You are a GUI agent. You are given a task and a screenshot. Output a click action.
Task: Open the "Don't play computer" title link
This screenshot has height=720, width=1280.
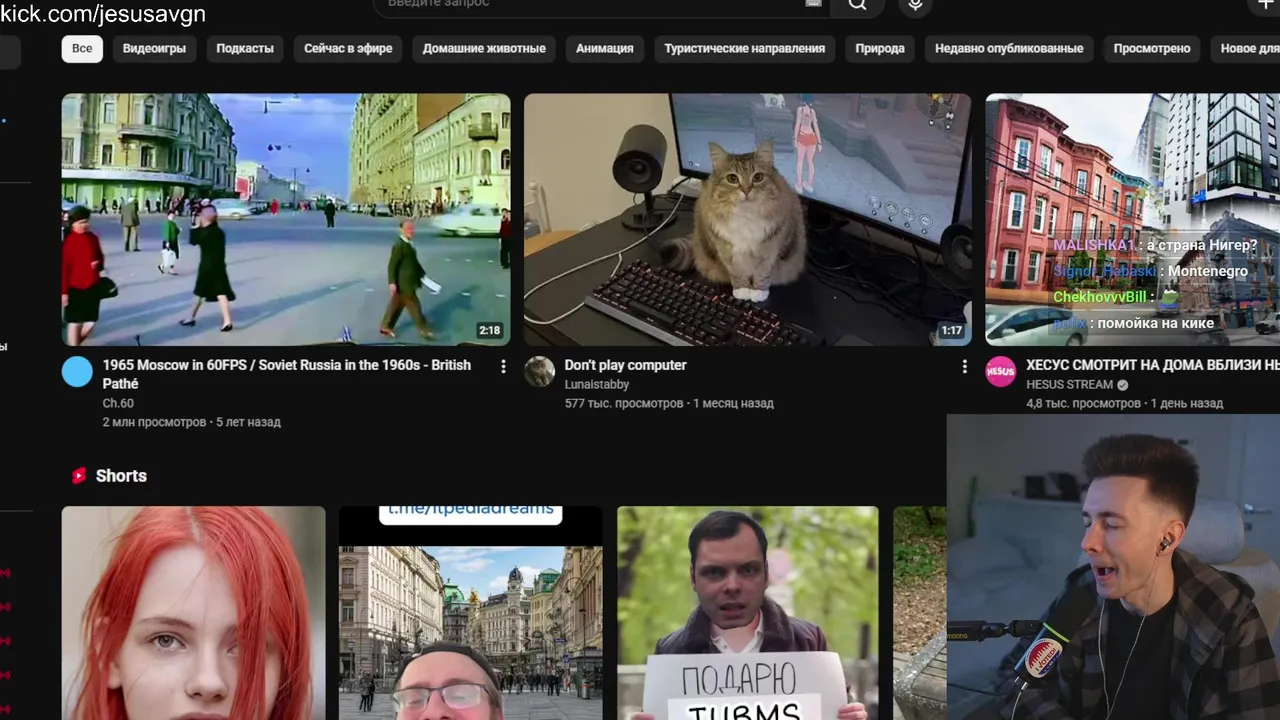point(625,365)
